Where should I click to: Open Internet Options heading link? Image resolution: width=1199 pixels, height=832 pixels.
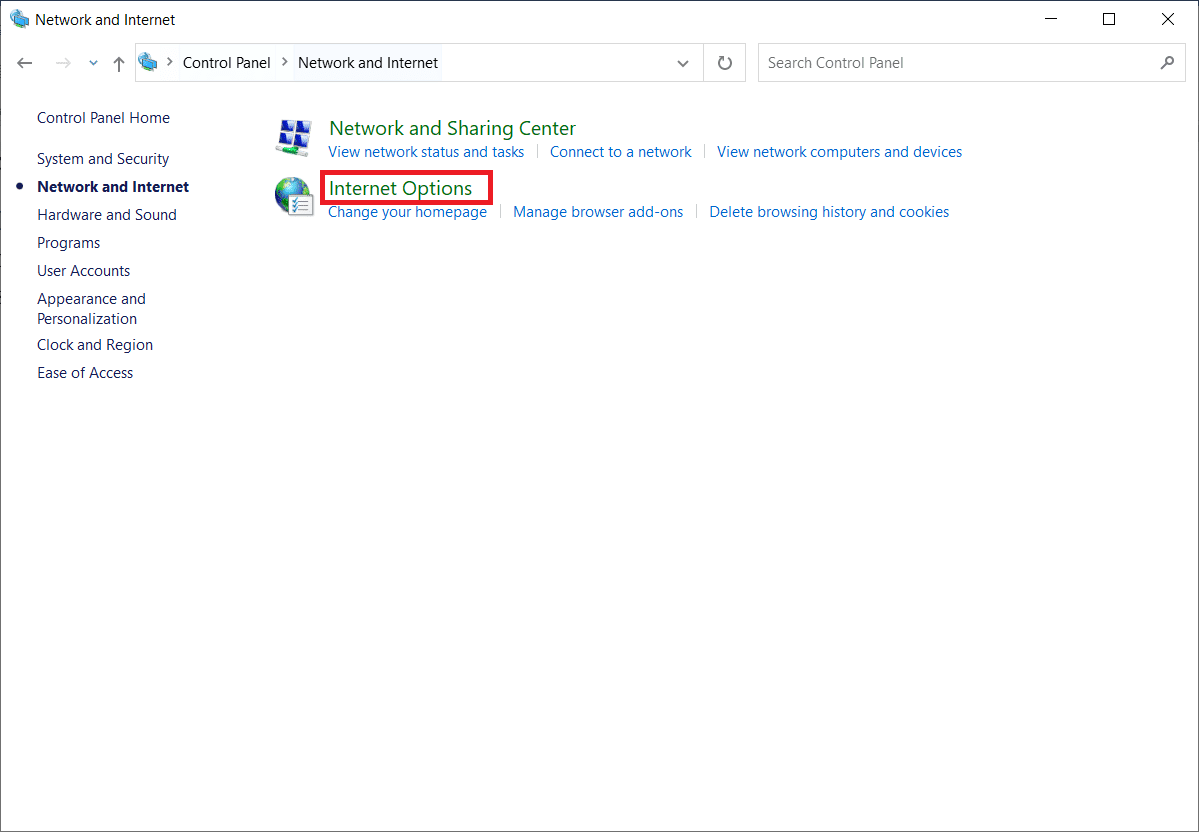pos(400,188)
